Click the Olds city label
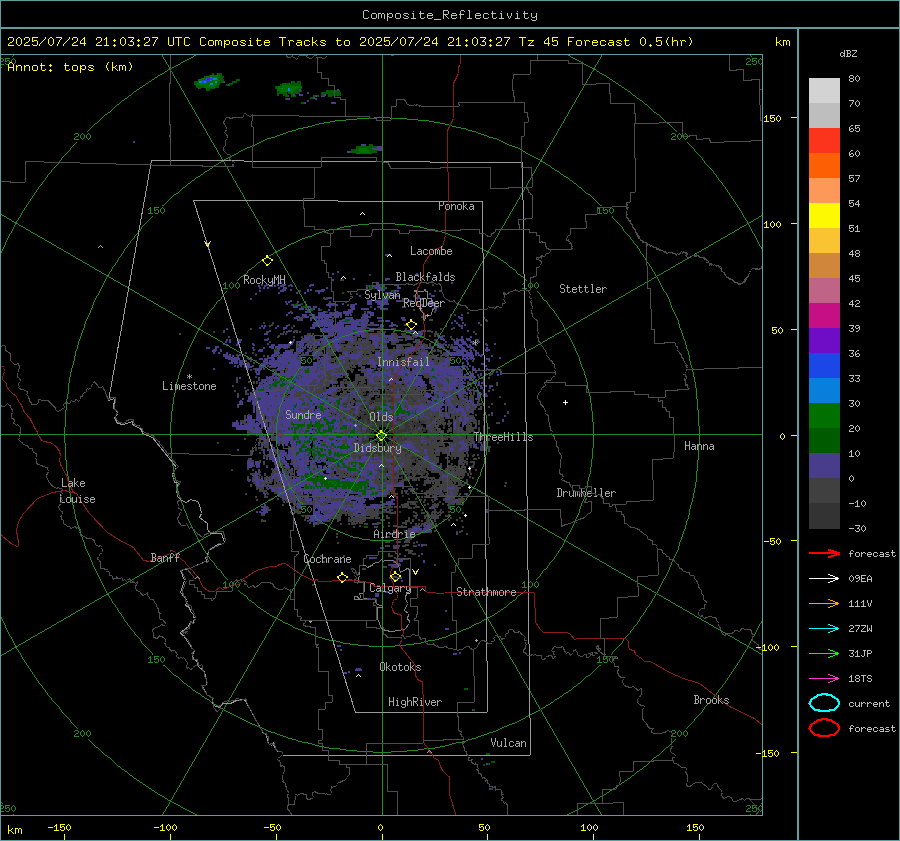Image resolution: width=900 pixels, height=841 pixels. pyautogui.click(x=381, y=417)
